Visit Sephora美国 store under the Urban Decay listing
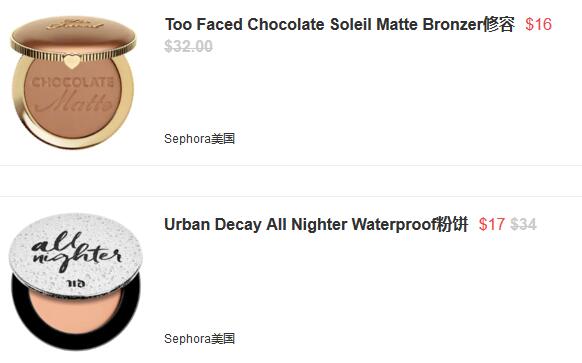Image resolution: width=582 pixels, height=363 pixels. point(200,339)
